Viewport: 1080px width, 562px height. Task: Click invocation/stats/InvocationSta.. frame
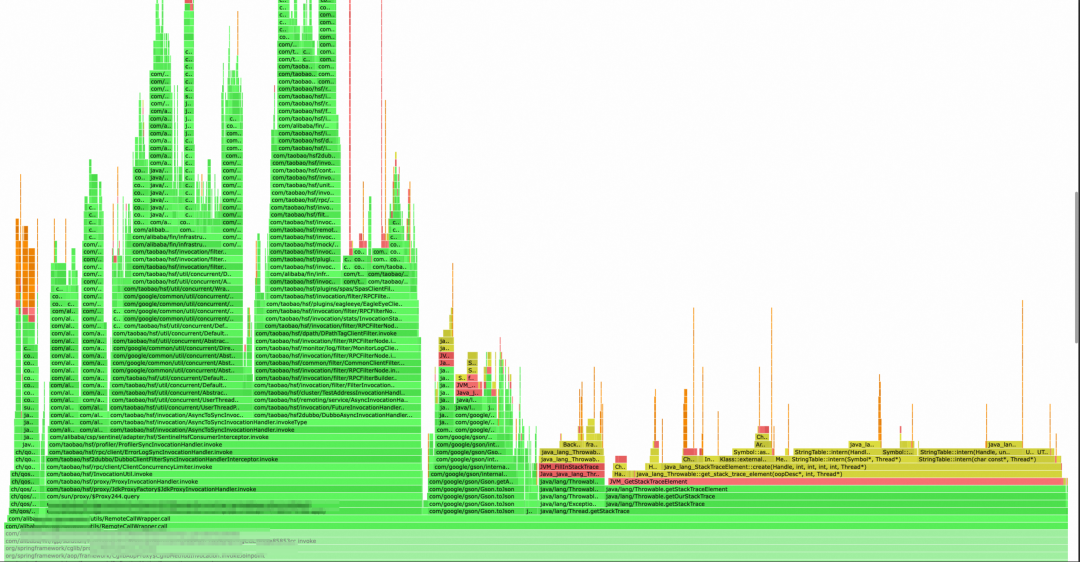tap(342, 318)
